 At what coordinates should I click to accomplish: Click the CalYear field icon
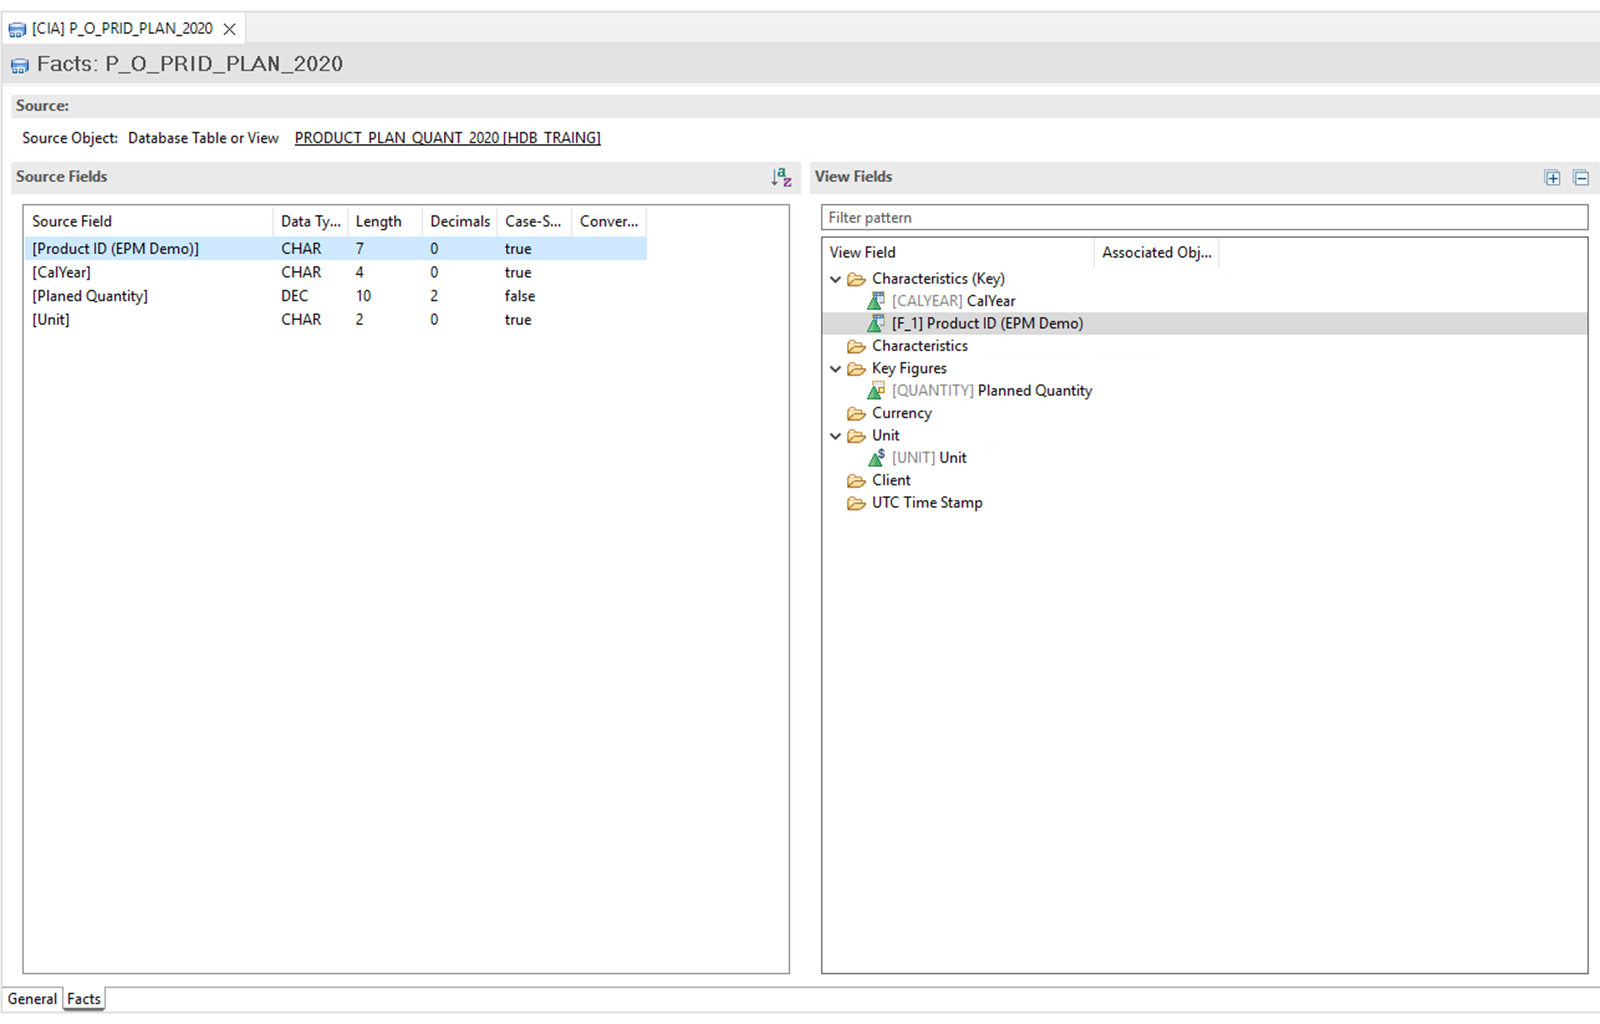[x=876, y=301]
